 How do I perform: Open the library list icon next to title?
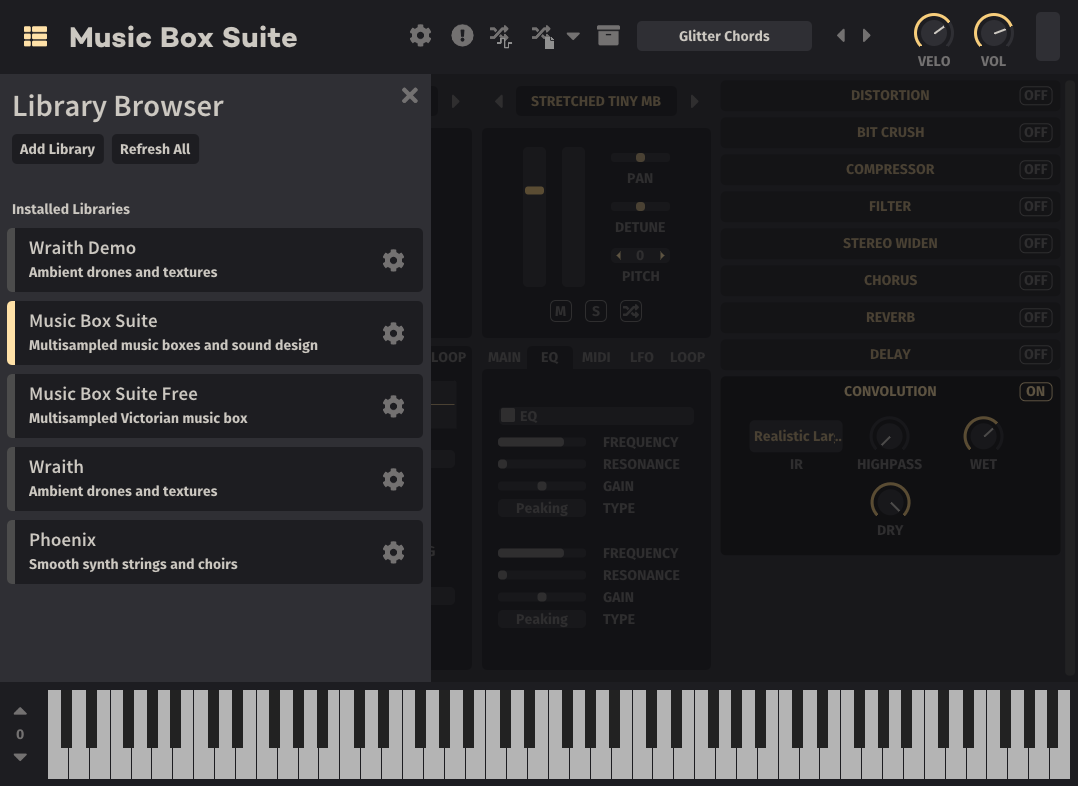pyautogui.click(x=35, y=36)
